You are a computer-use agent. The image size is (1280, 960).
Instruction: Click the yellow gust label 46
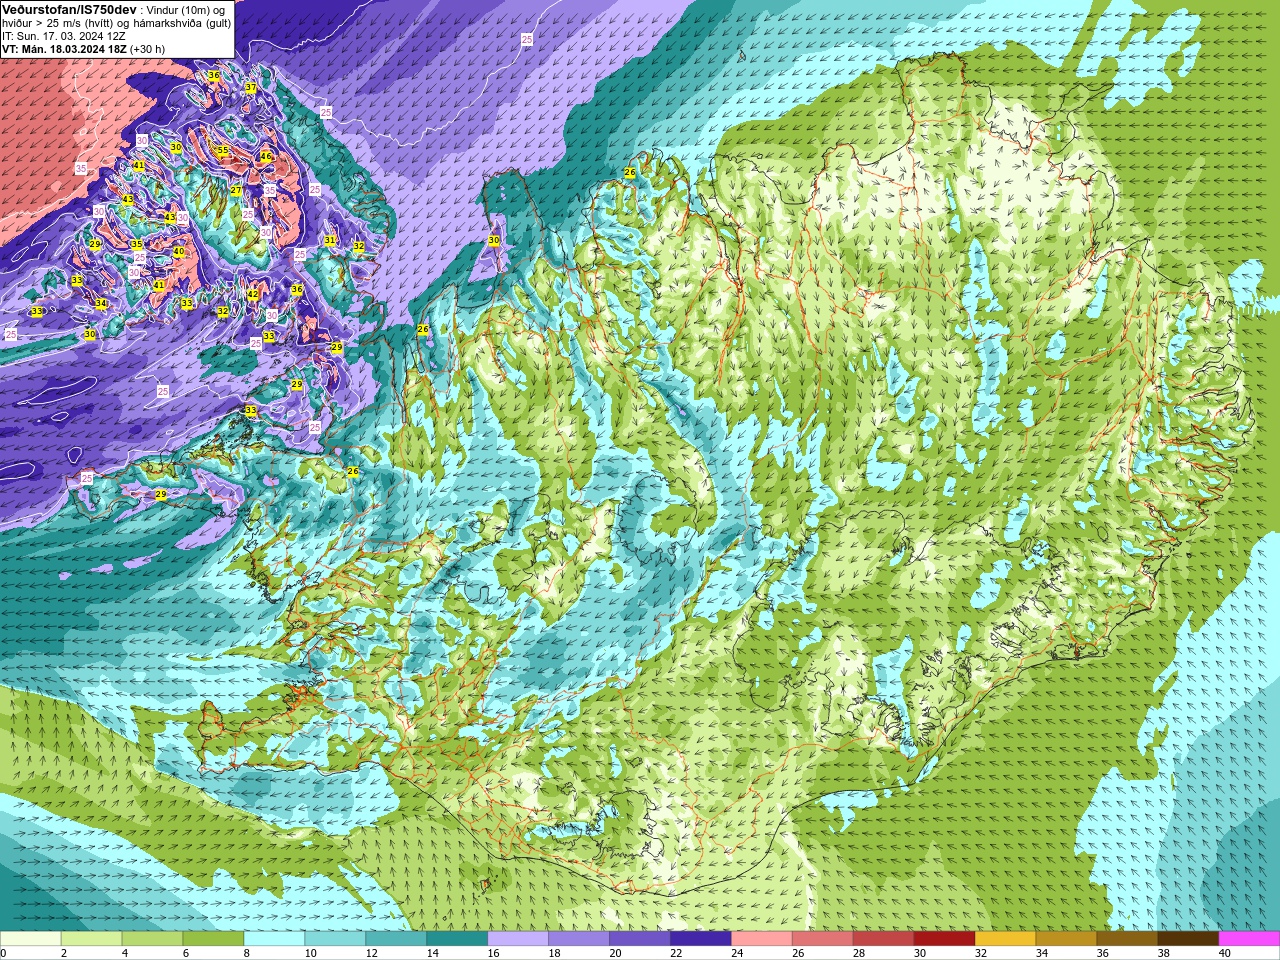pyautogui.click(x=266, y=157)
